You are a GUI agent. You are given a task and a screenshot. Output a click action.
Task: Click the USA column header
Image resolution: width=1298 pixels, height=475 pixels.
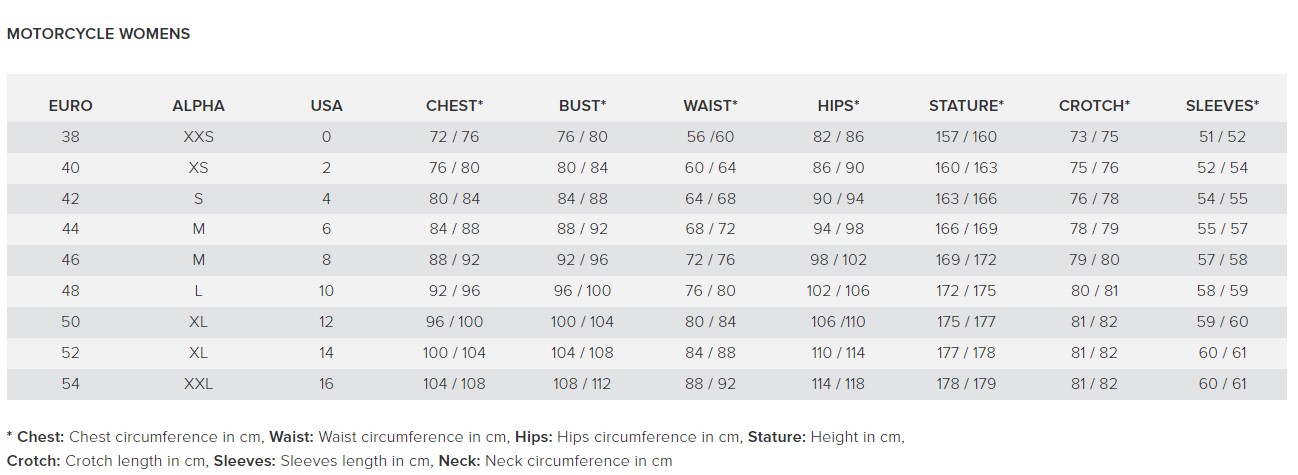[326, 106]
